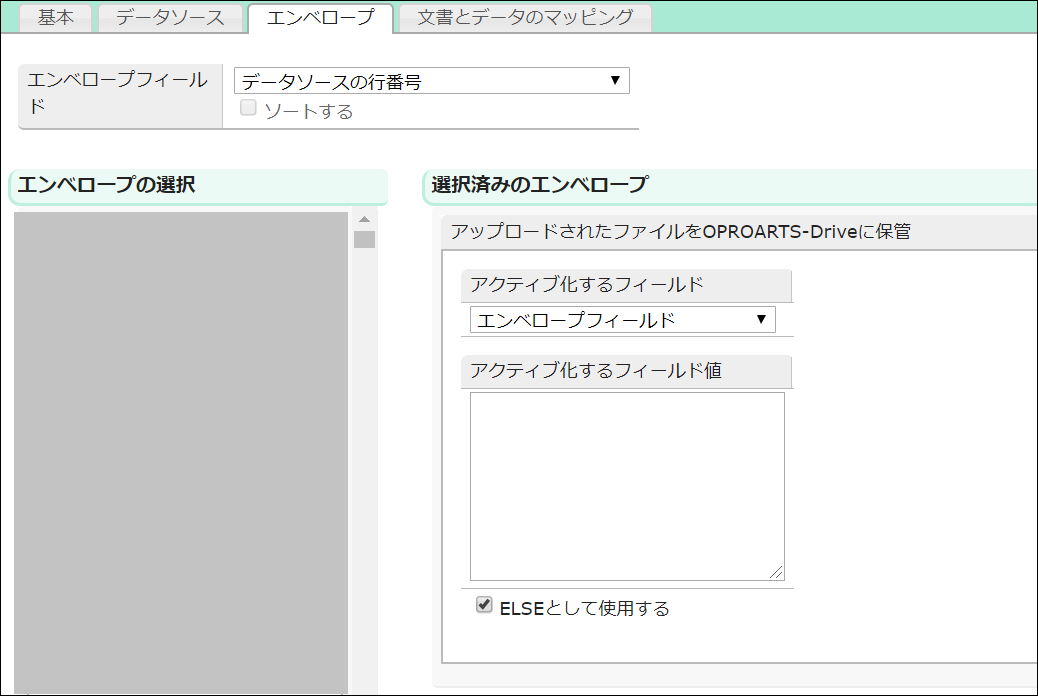Uncheck ELSEとして使用する checkbox
Viewport: 1038px width, 696px height.
(485, 606)
